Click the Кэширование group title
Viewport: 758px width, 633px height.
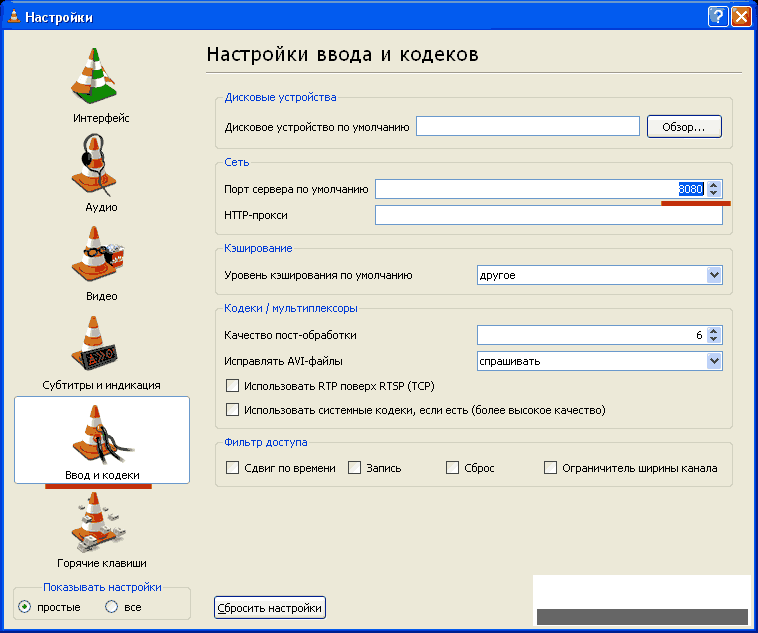click(x=258, y=248)
